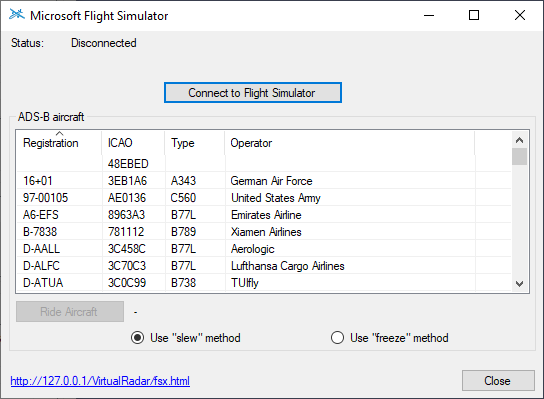Click the Disconnected status text
This screenshot has height=399, width=544.
pyautogui.click(x=104, y=43)
